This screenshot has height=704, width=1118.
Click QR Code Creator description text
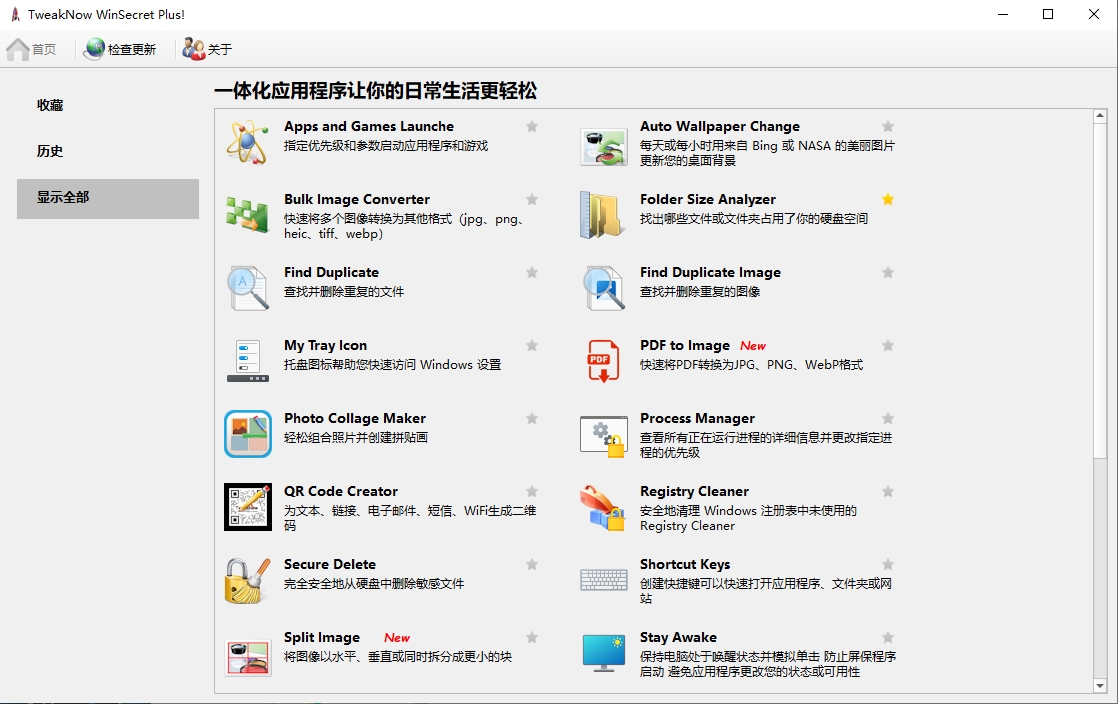(409, 518)
